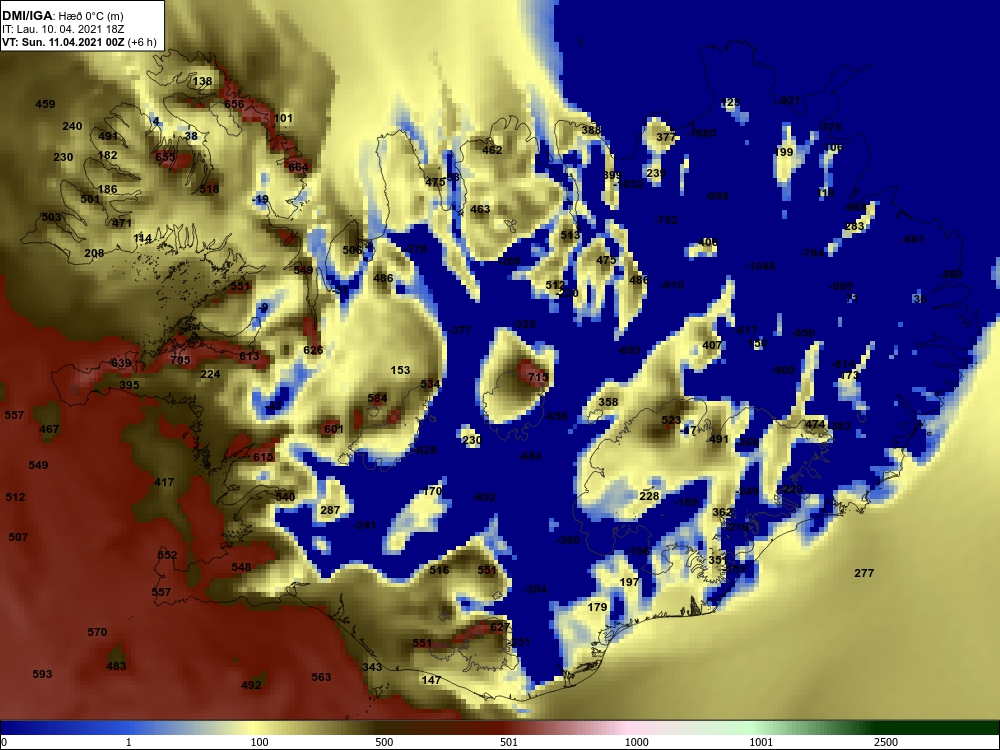Select the map value 153

tap(400, 371)
